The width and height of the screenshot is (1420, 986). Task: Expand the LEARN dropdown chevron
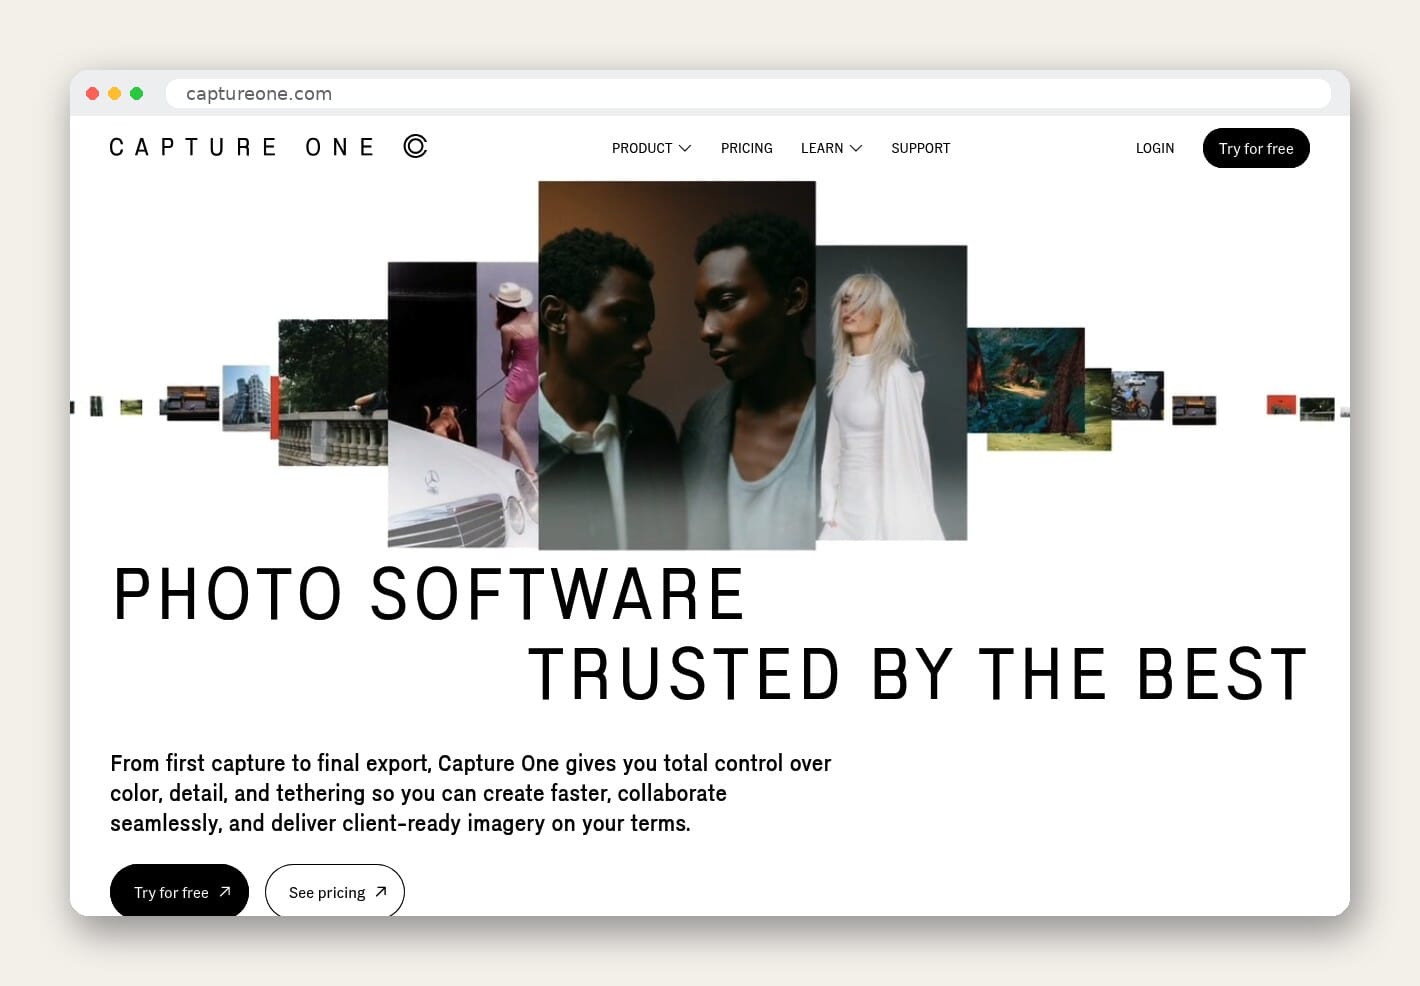point(856,148)
